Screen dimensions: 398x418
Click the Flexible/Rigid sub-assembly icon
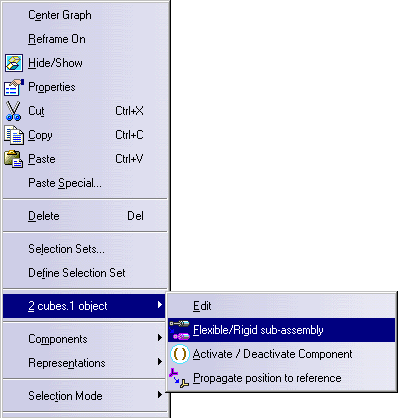click(x=179, y=330)
